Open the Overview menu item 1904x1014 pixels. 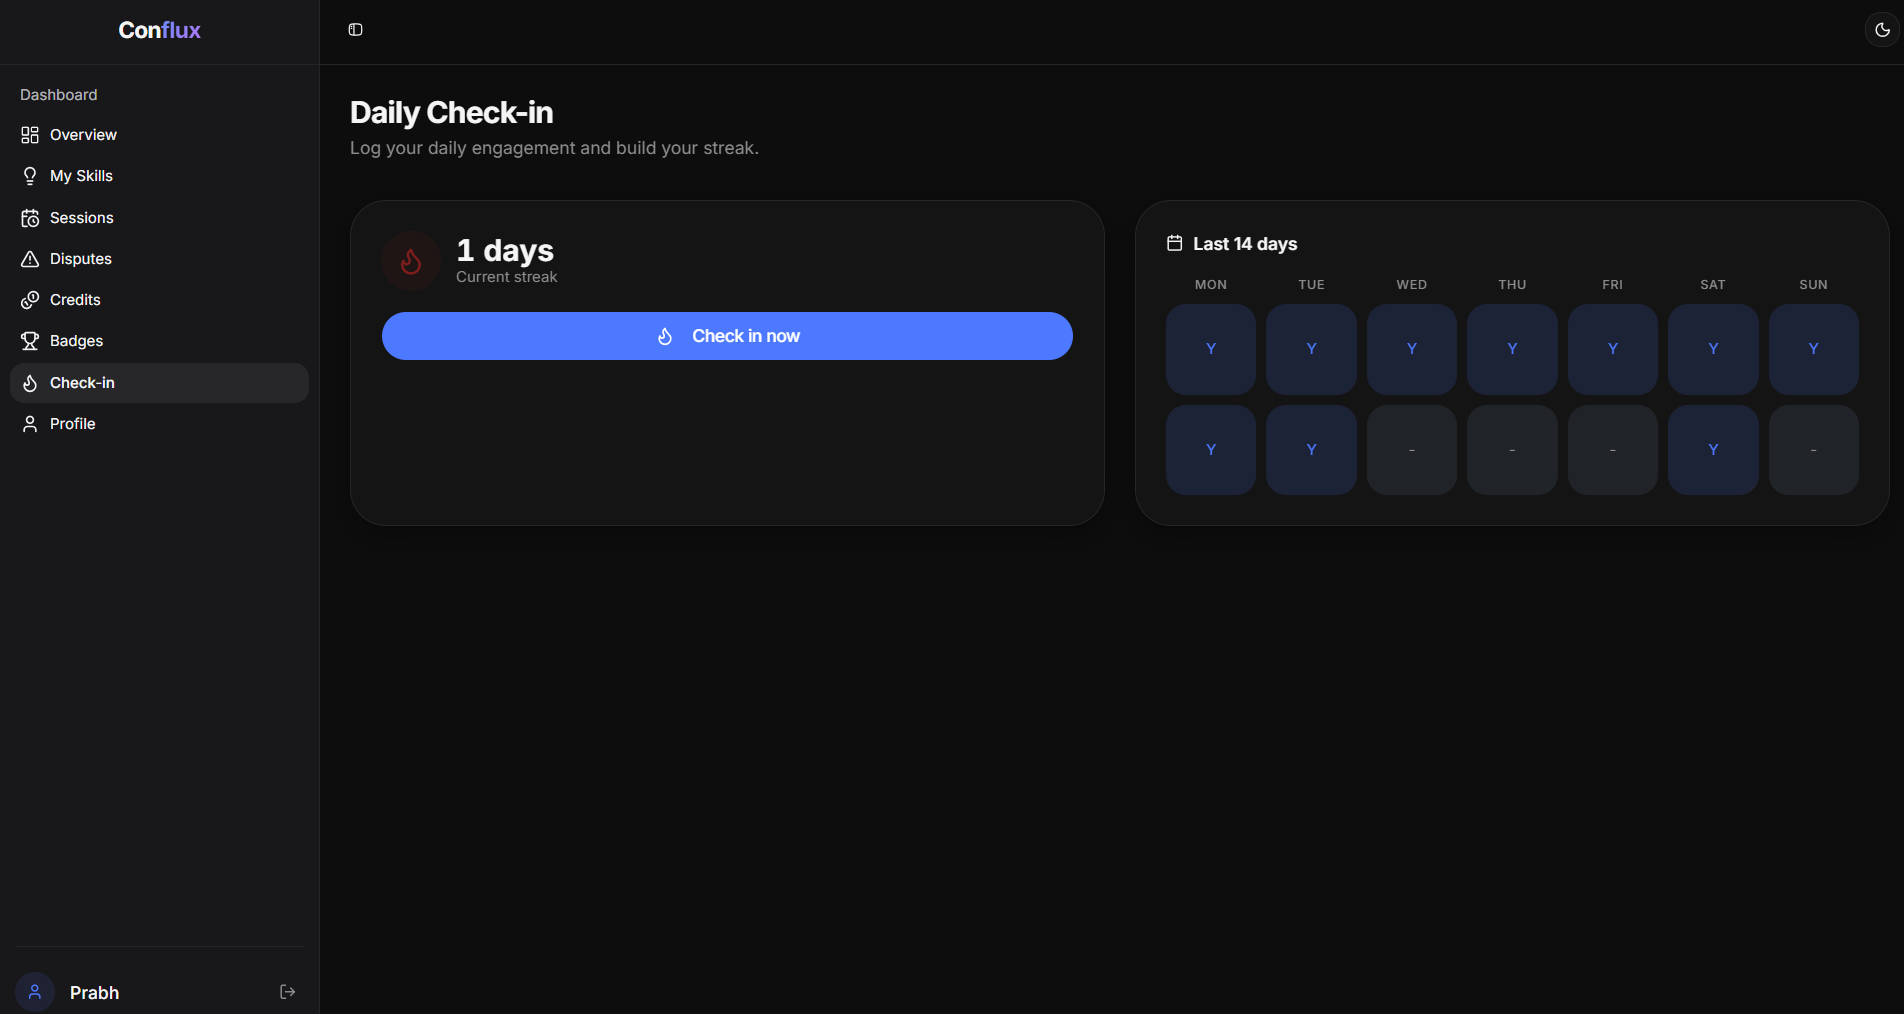159,135
